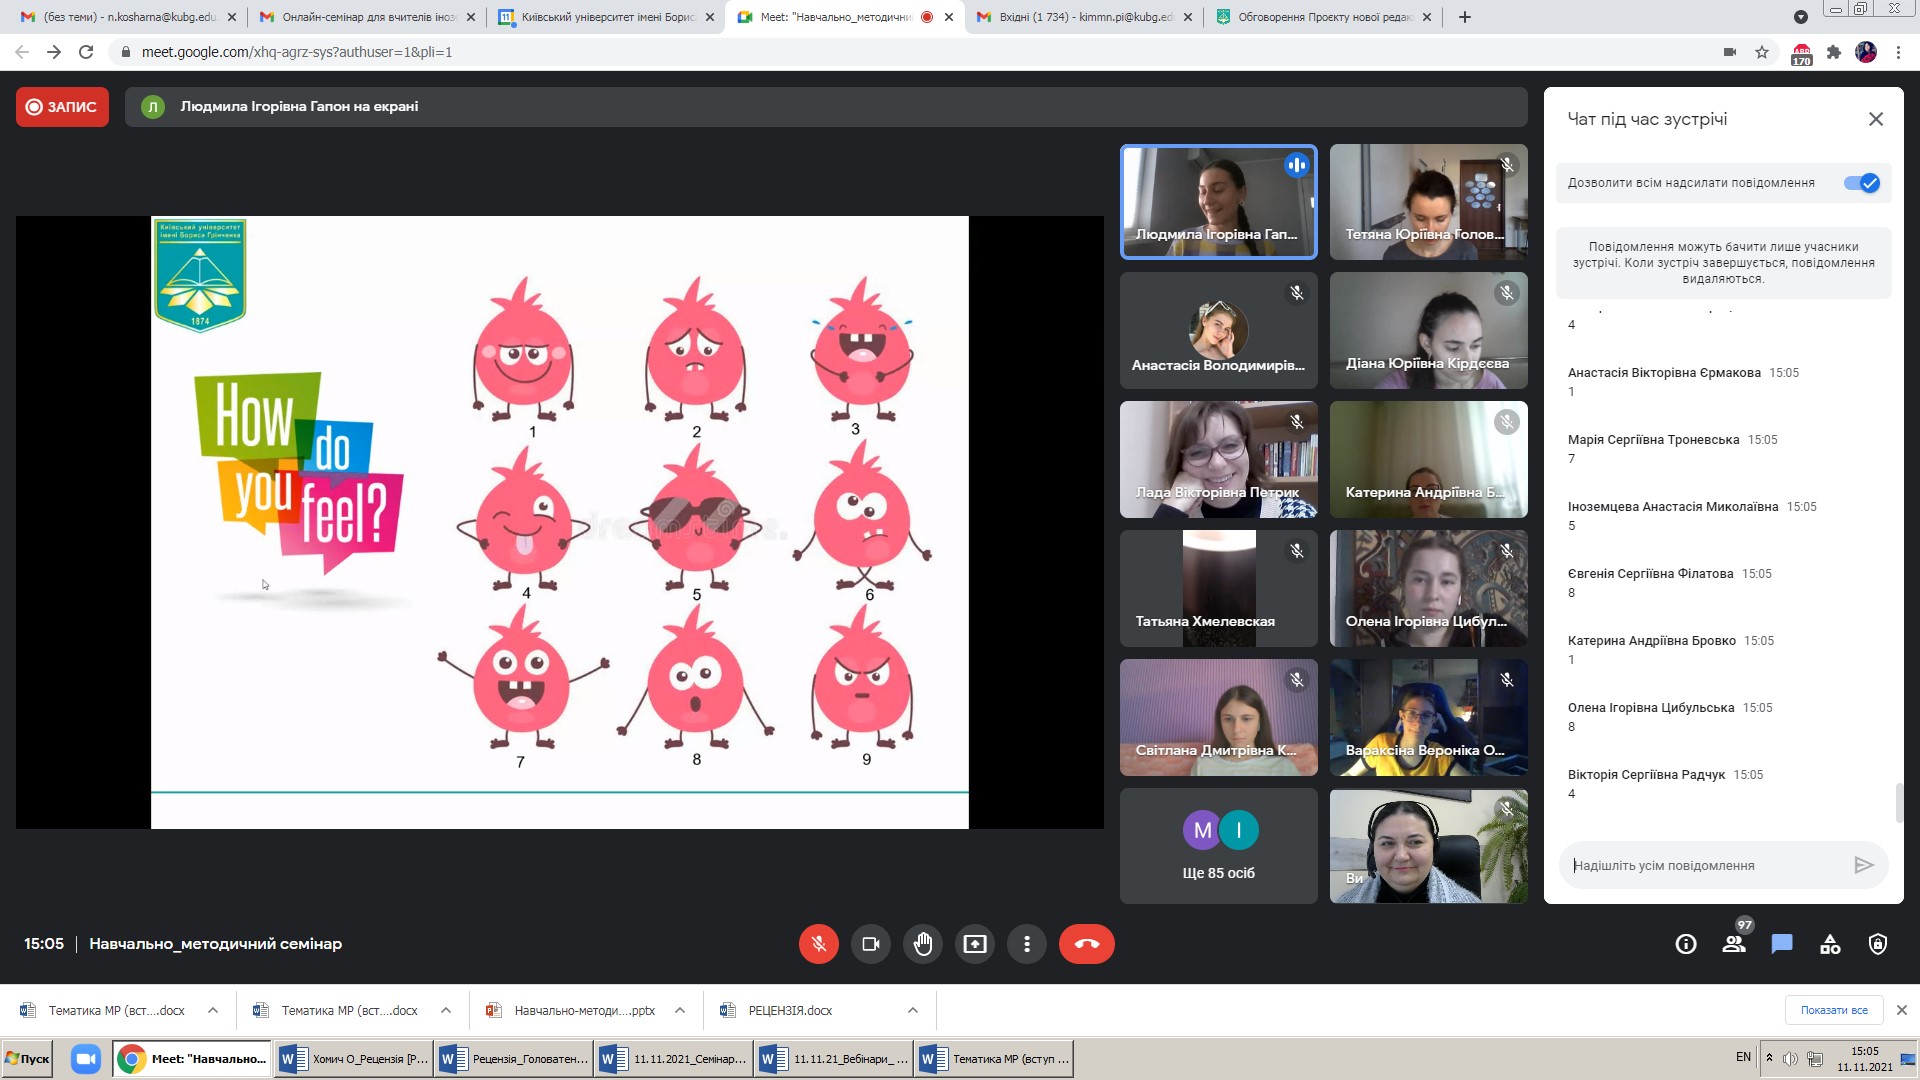This screenshot has height=1080, width=1920.
Task: Open host controls shield icon
Action: pyautogui.click(x=1878, y=944)
